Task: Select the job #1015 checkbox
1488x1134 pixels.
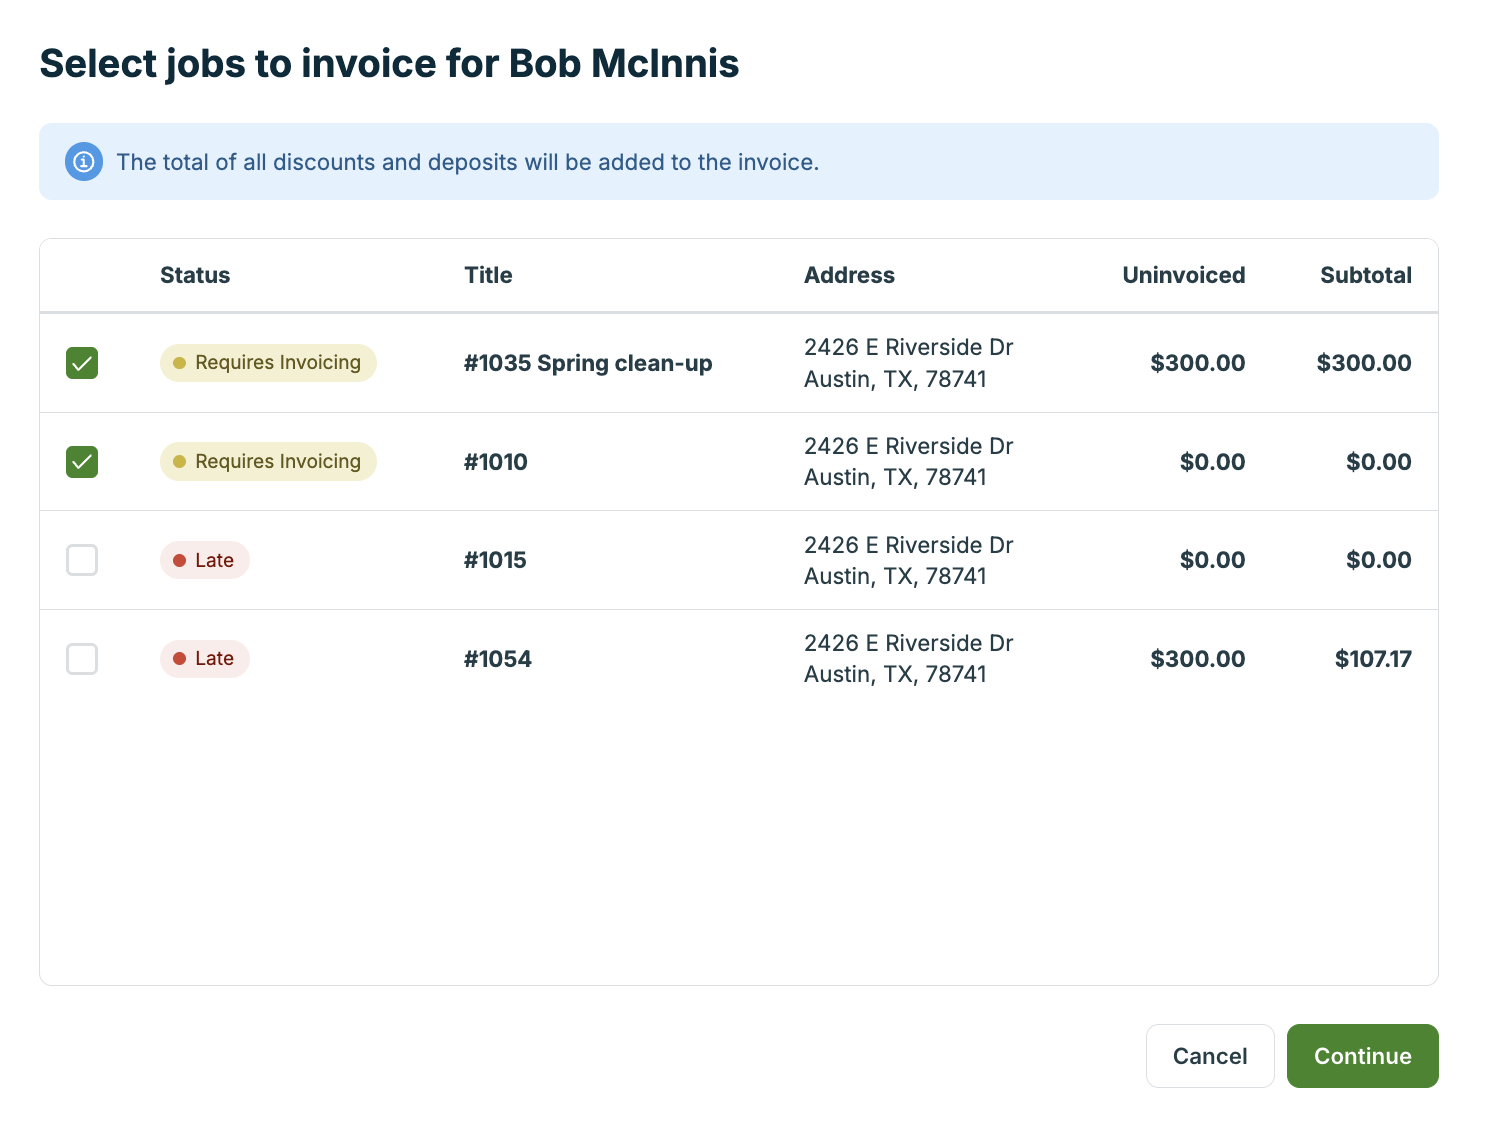Action: tap(82, 560)
